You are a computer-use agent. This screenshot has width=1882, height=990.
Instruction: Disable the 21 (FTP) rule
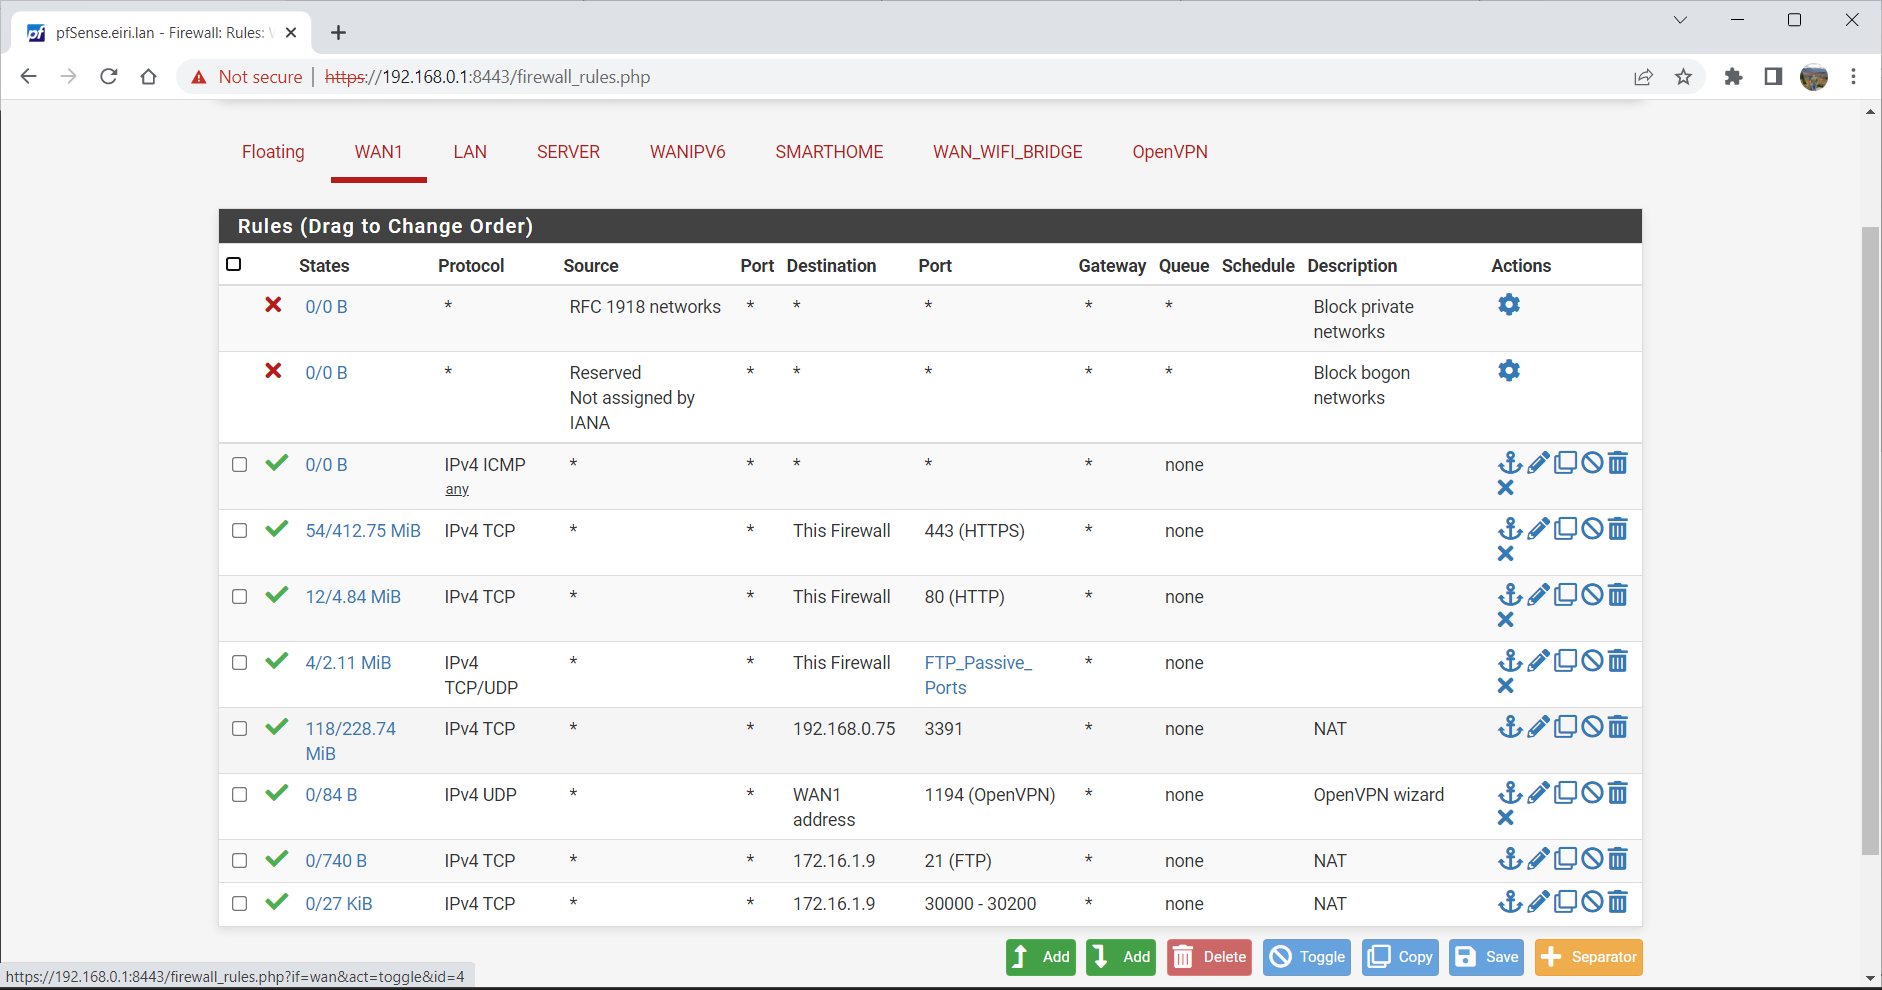[1592, 858]
